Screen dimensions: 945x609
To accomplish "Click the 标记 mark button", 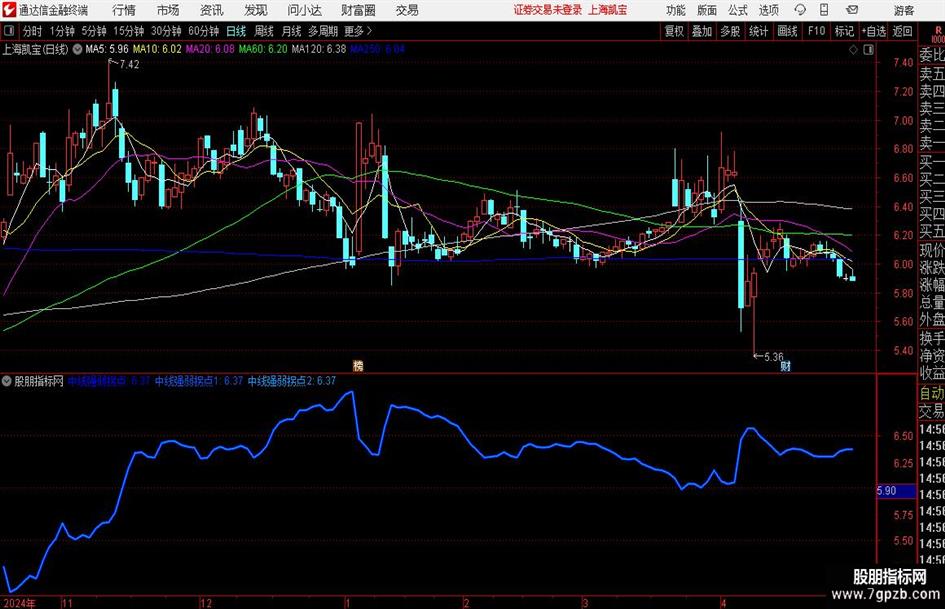I will click(x=844, y=31).
